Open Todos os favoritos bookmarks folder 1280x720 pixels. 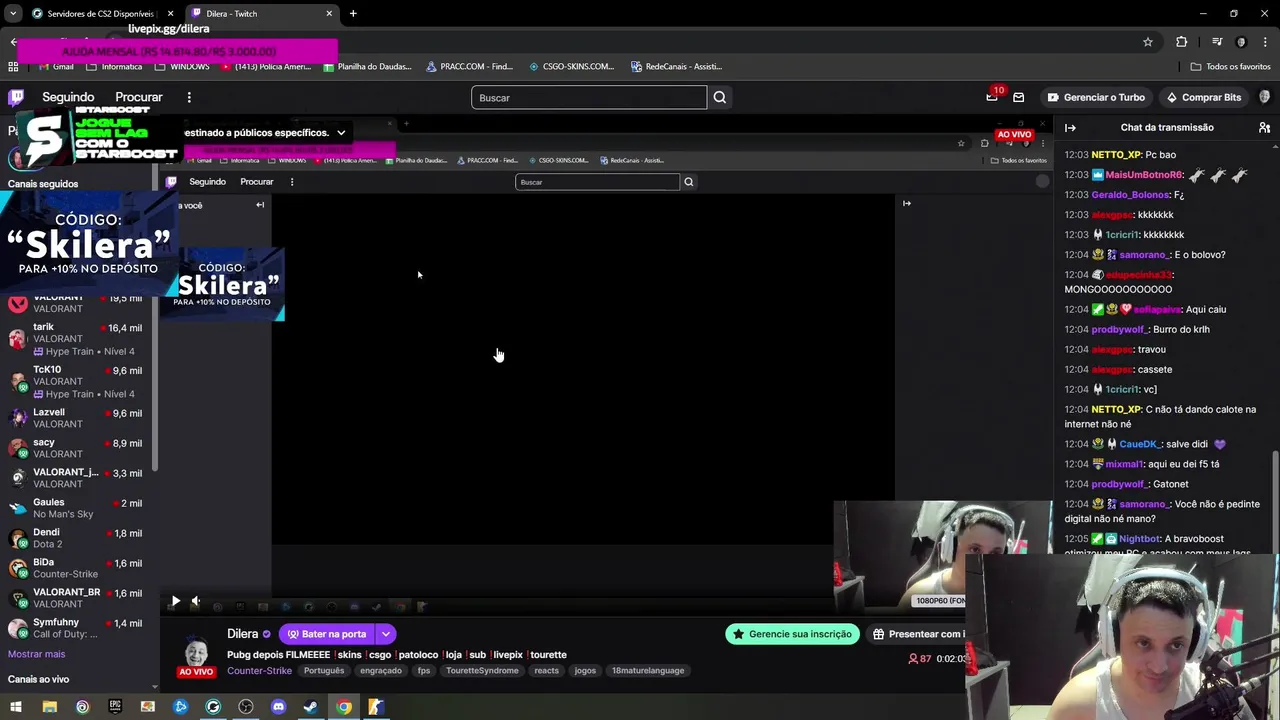pyautogui.click(x=1230, y=66)
